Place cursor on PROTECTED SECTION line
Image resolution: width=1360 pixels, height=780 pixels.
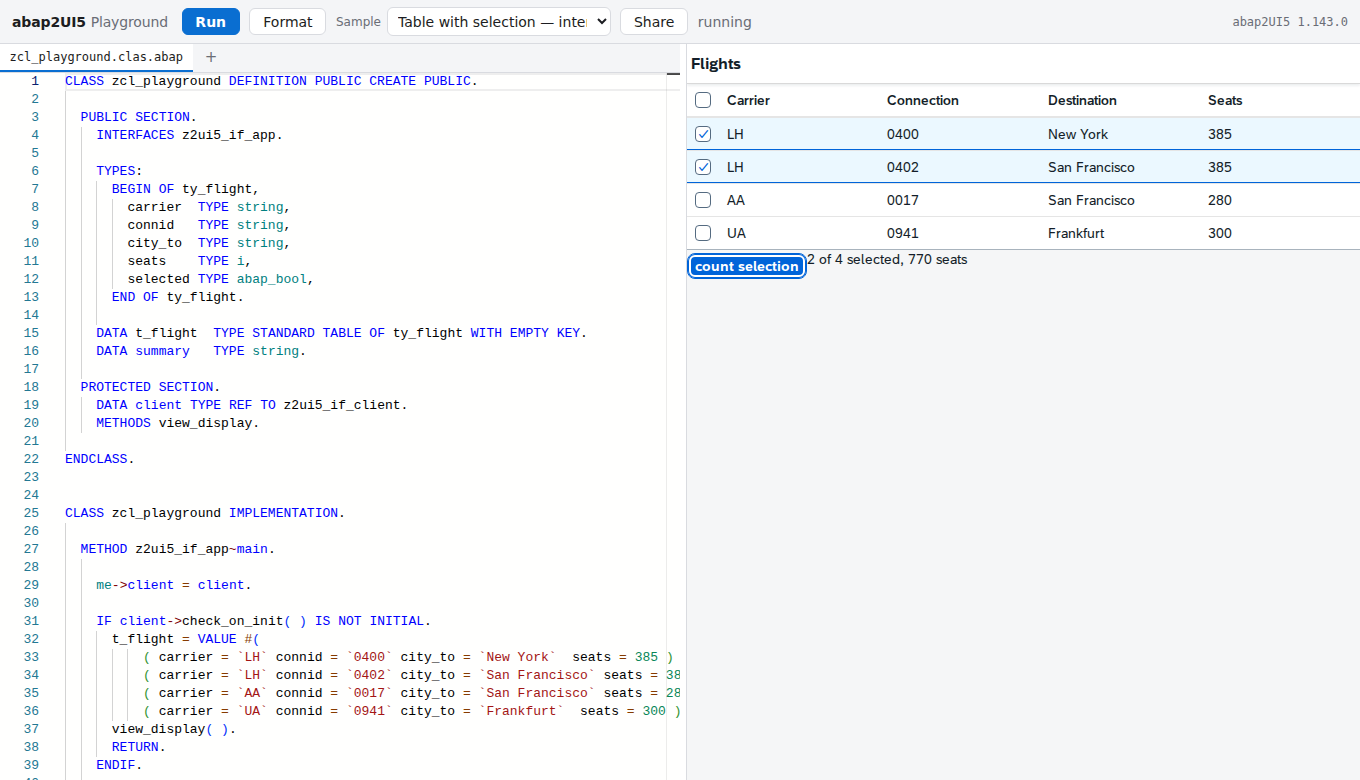151,387
